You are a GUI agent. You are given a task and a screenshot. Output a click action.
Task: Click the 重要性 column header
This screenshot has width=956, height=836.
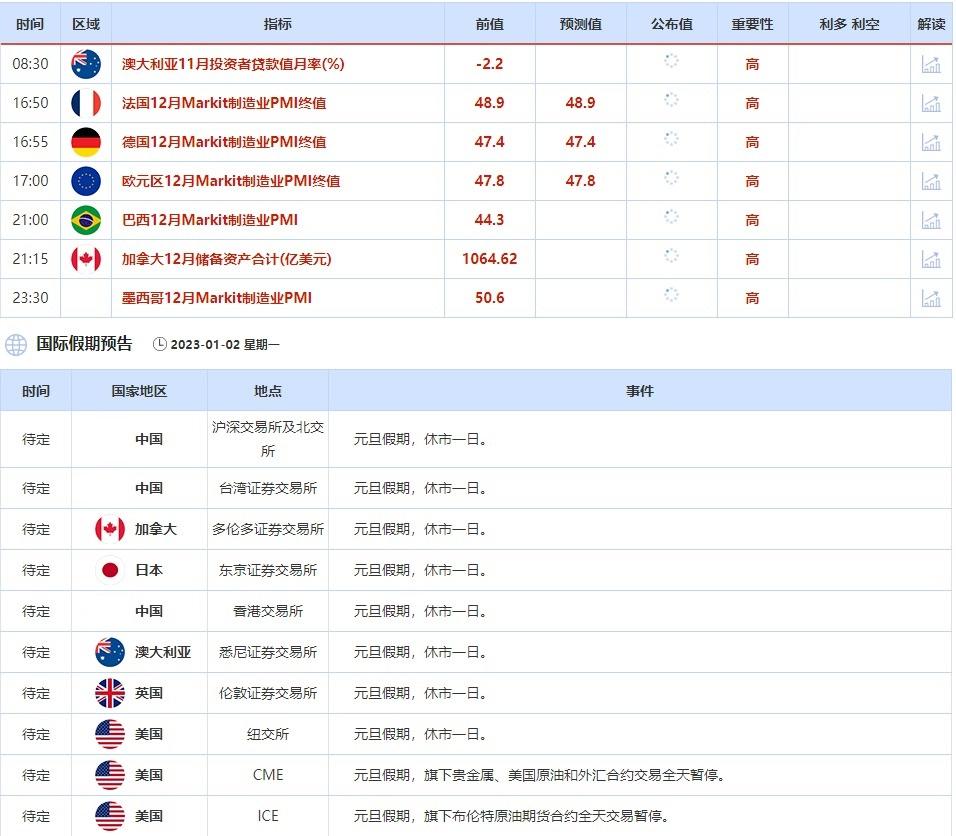click(752, 24)
